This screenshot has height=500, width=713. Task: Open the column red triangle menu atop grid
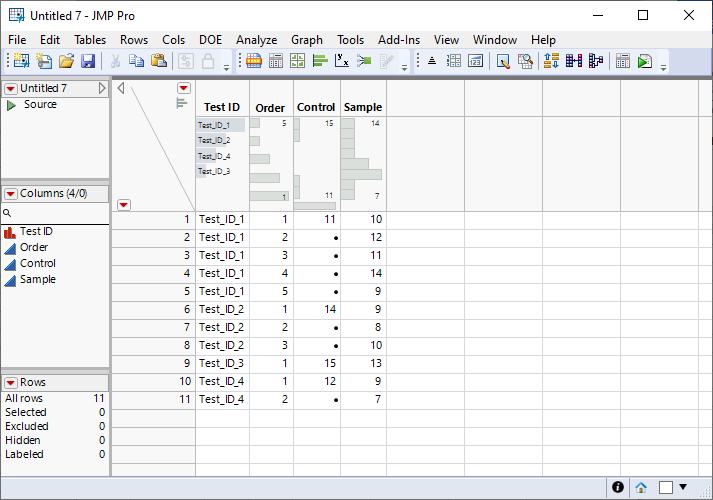tap(184, 88)
